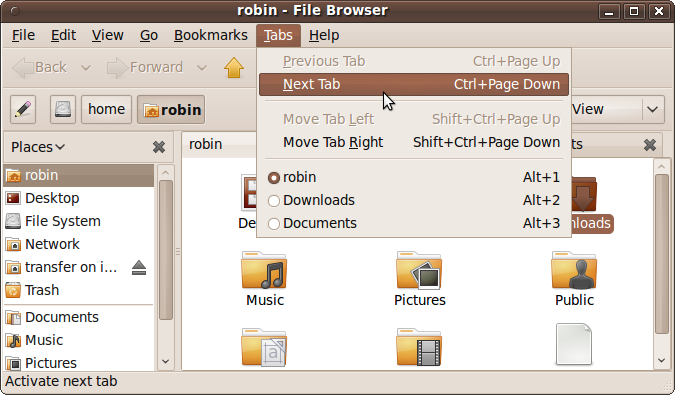Open the Help menu
Screen dimensions: 675x395
click(324, 35)
